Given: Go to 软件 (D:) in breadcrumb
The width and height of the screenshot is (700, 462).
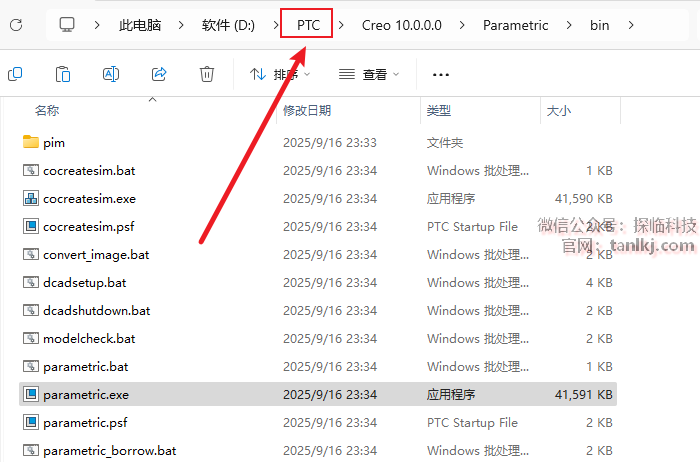Looking at the screenshot, I should (228, 25).
